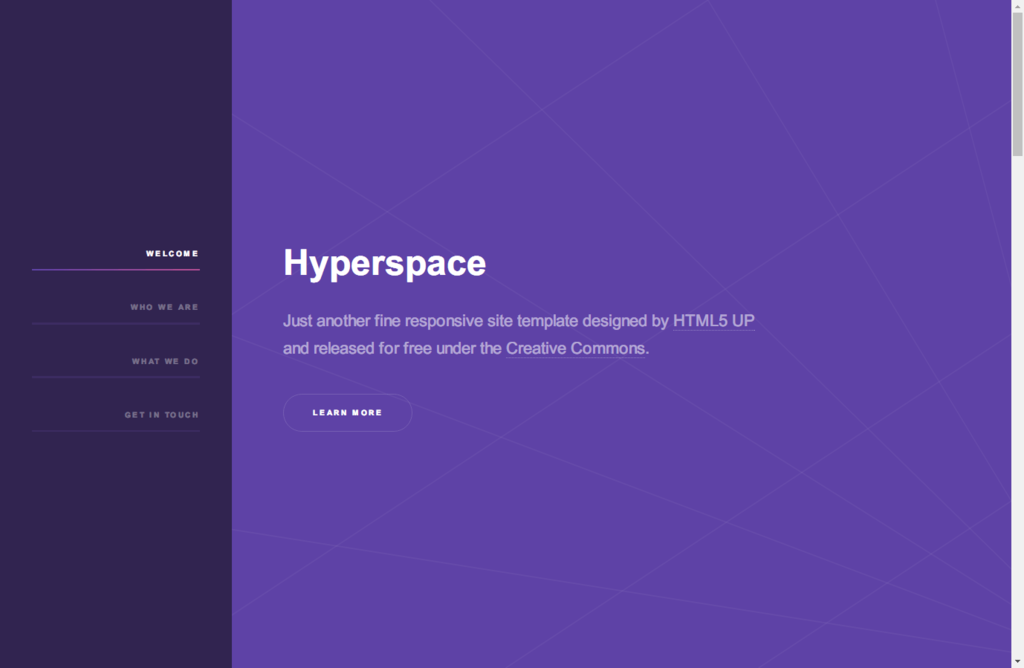1024x668 pixels.
Task: Click the highlighted underline beneath Welcome
Action: click(x=116, y=270)
